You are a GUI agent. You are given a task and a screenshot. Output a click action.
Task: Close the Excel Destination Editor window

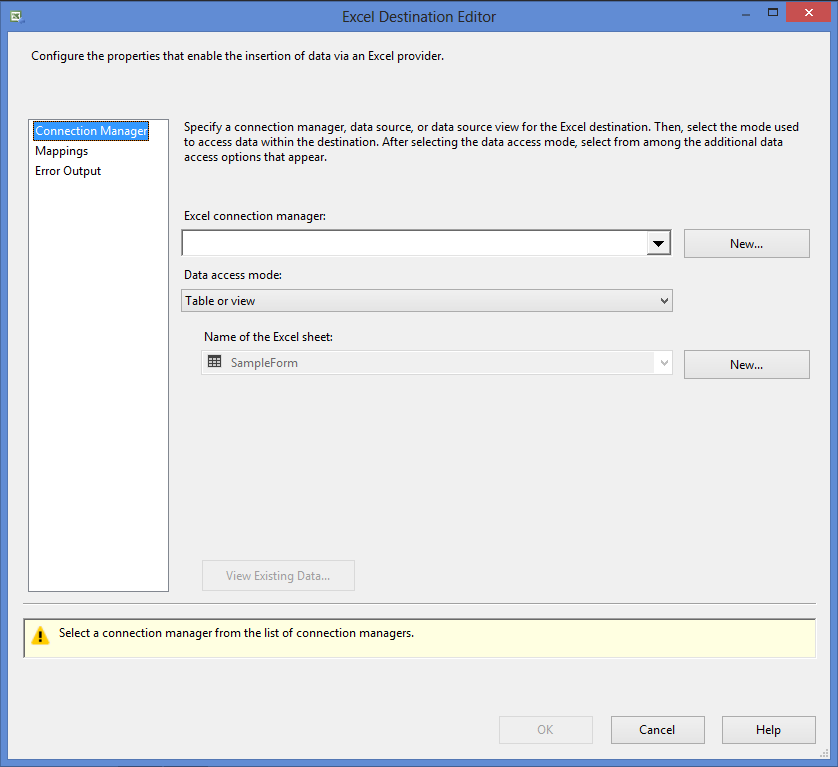pyautogui.click(x=809, y=12)
